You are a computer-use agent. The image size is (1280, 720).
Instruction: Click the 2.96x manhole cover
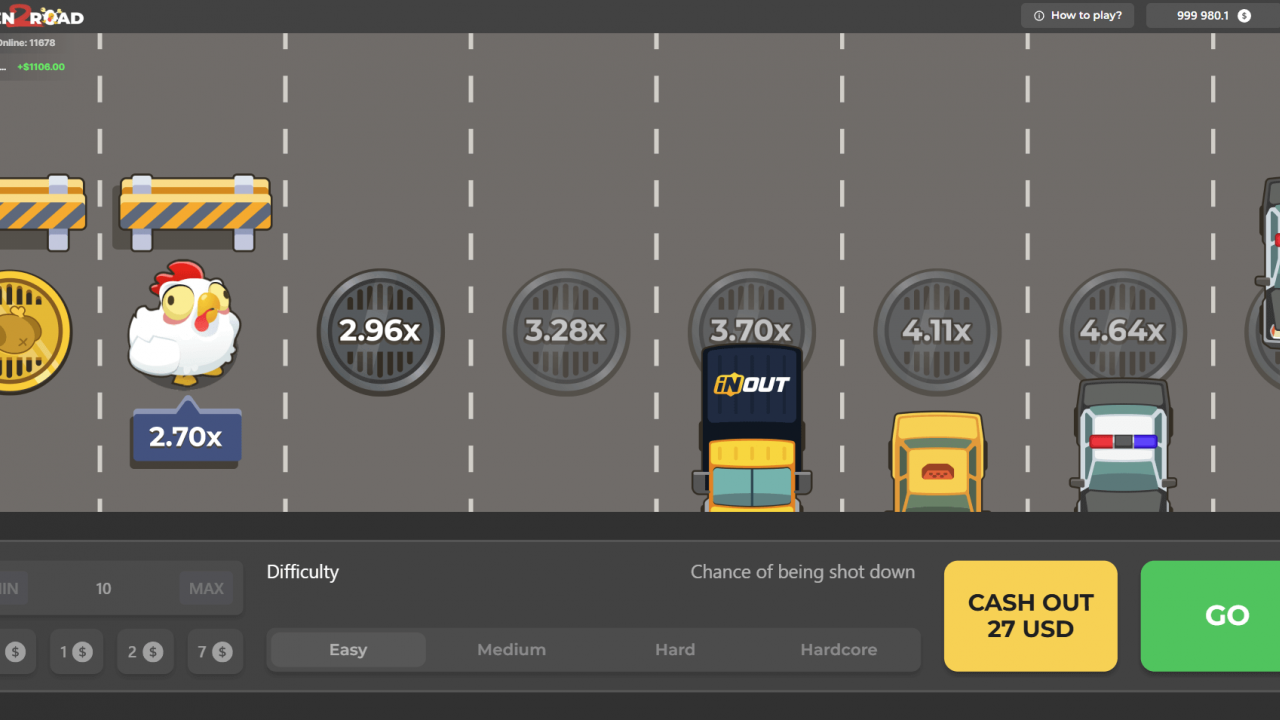point(380,331)
